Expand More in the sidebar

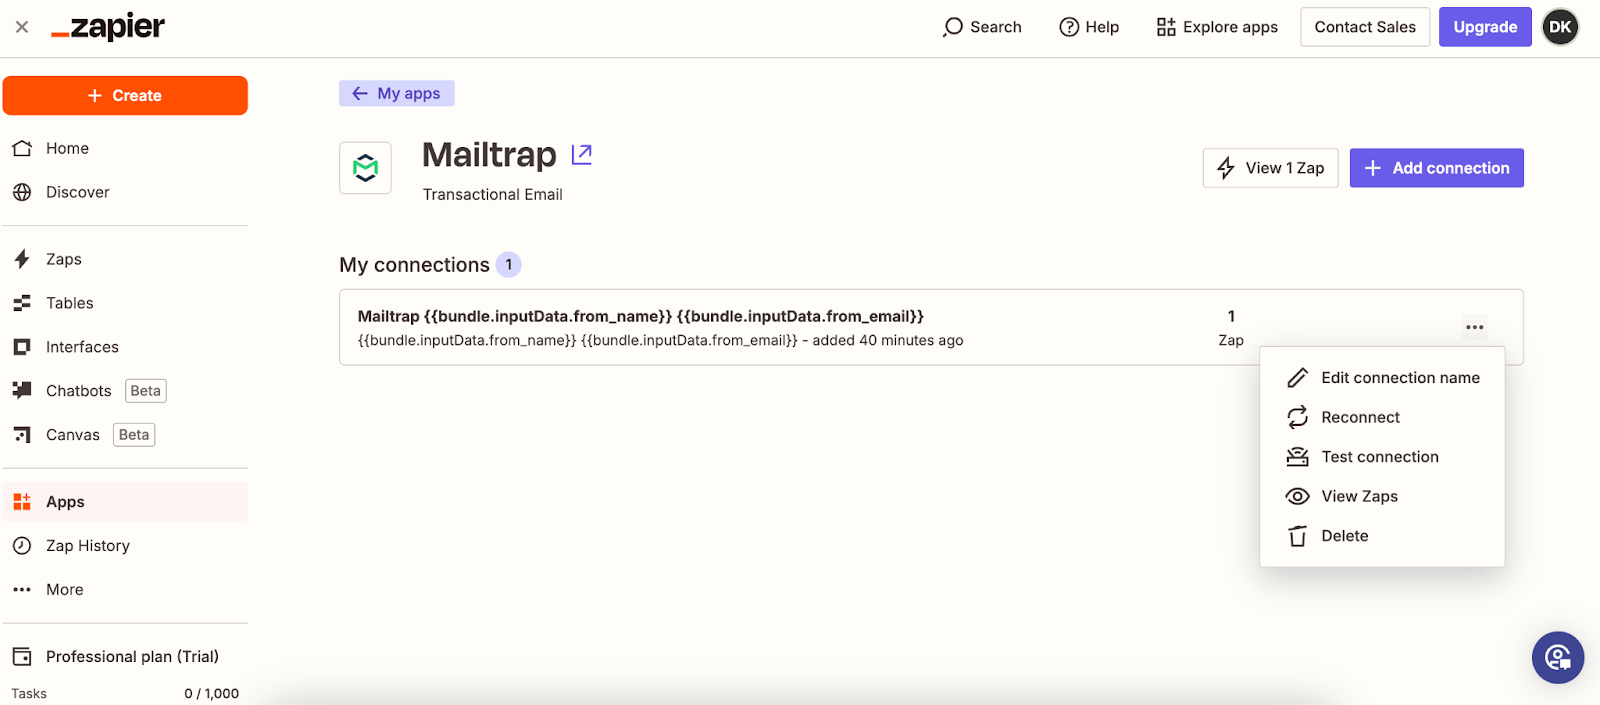64,590
